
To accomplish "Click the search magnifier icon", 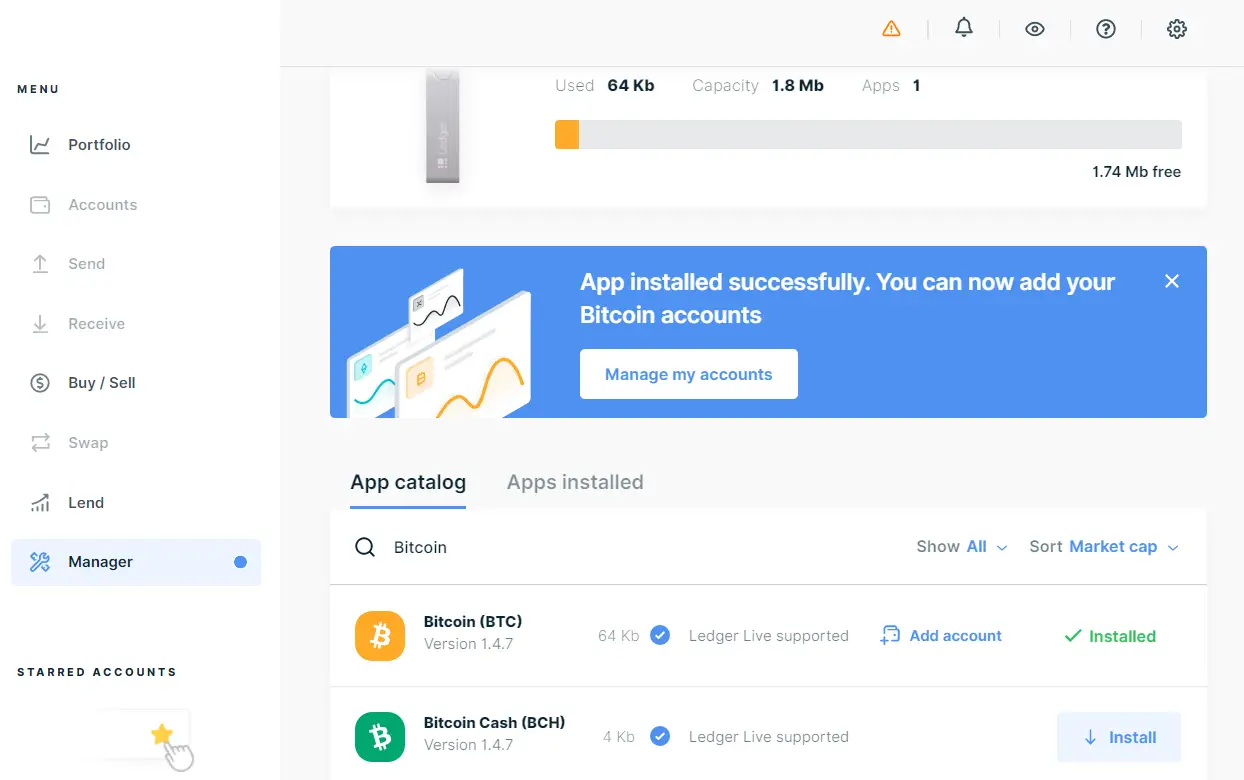I will [366, 547].
